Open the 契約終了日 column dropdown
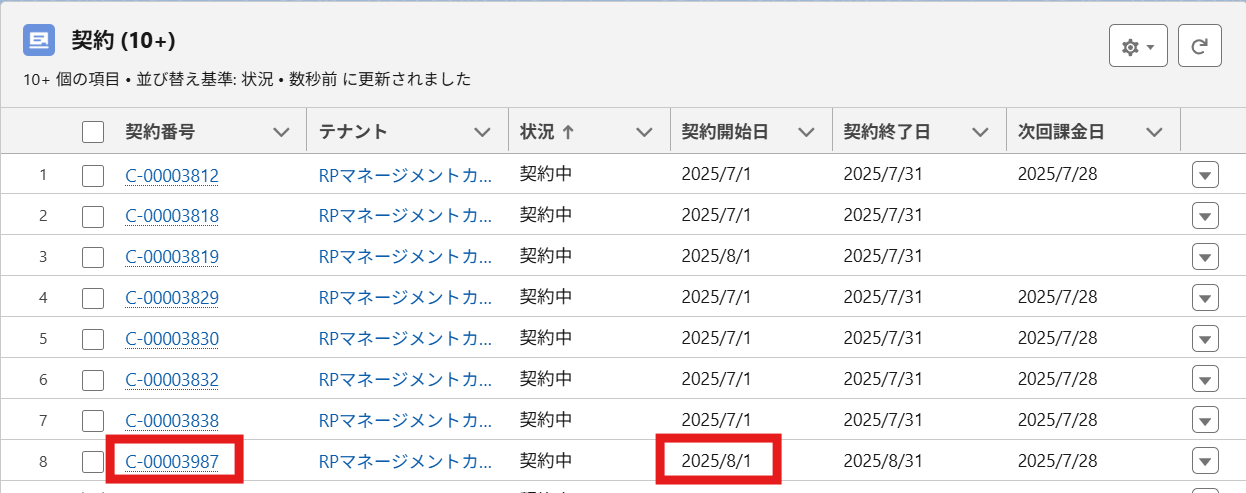 pyautogui.click(x=980, y=132)
